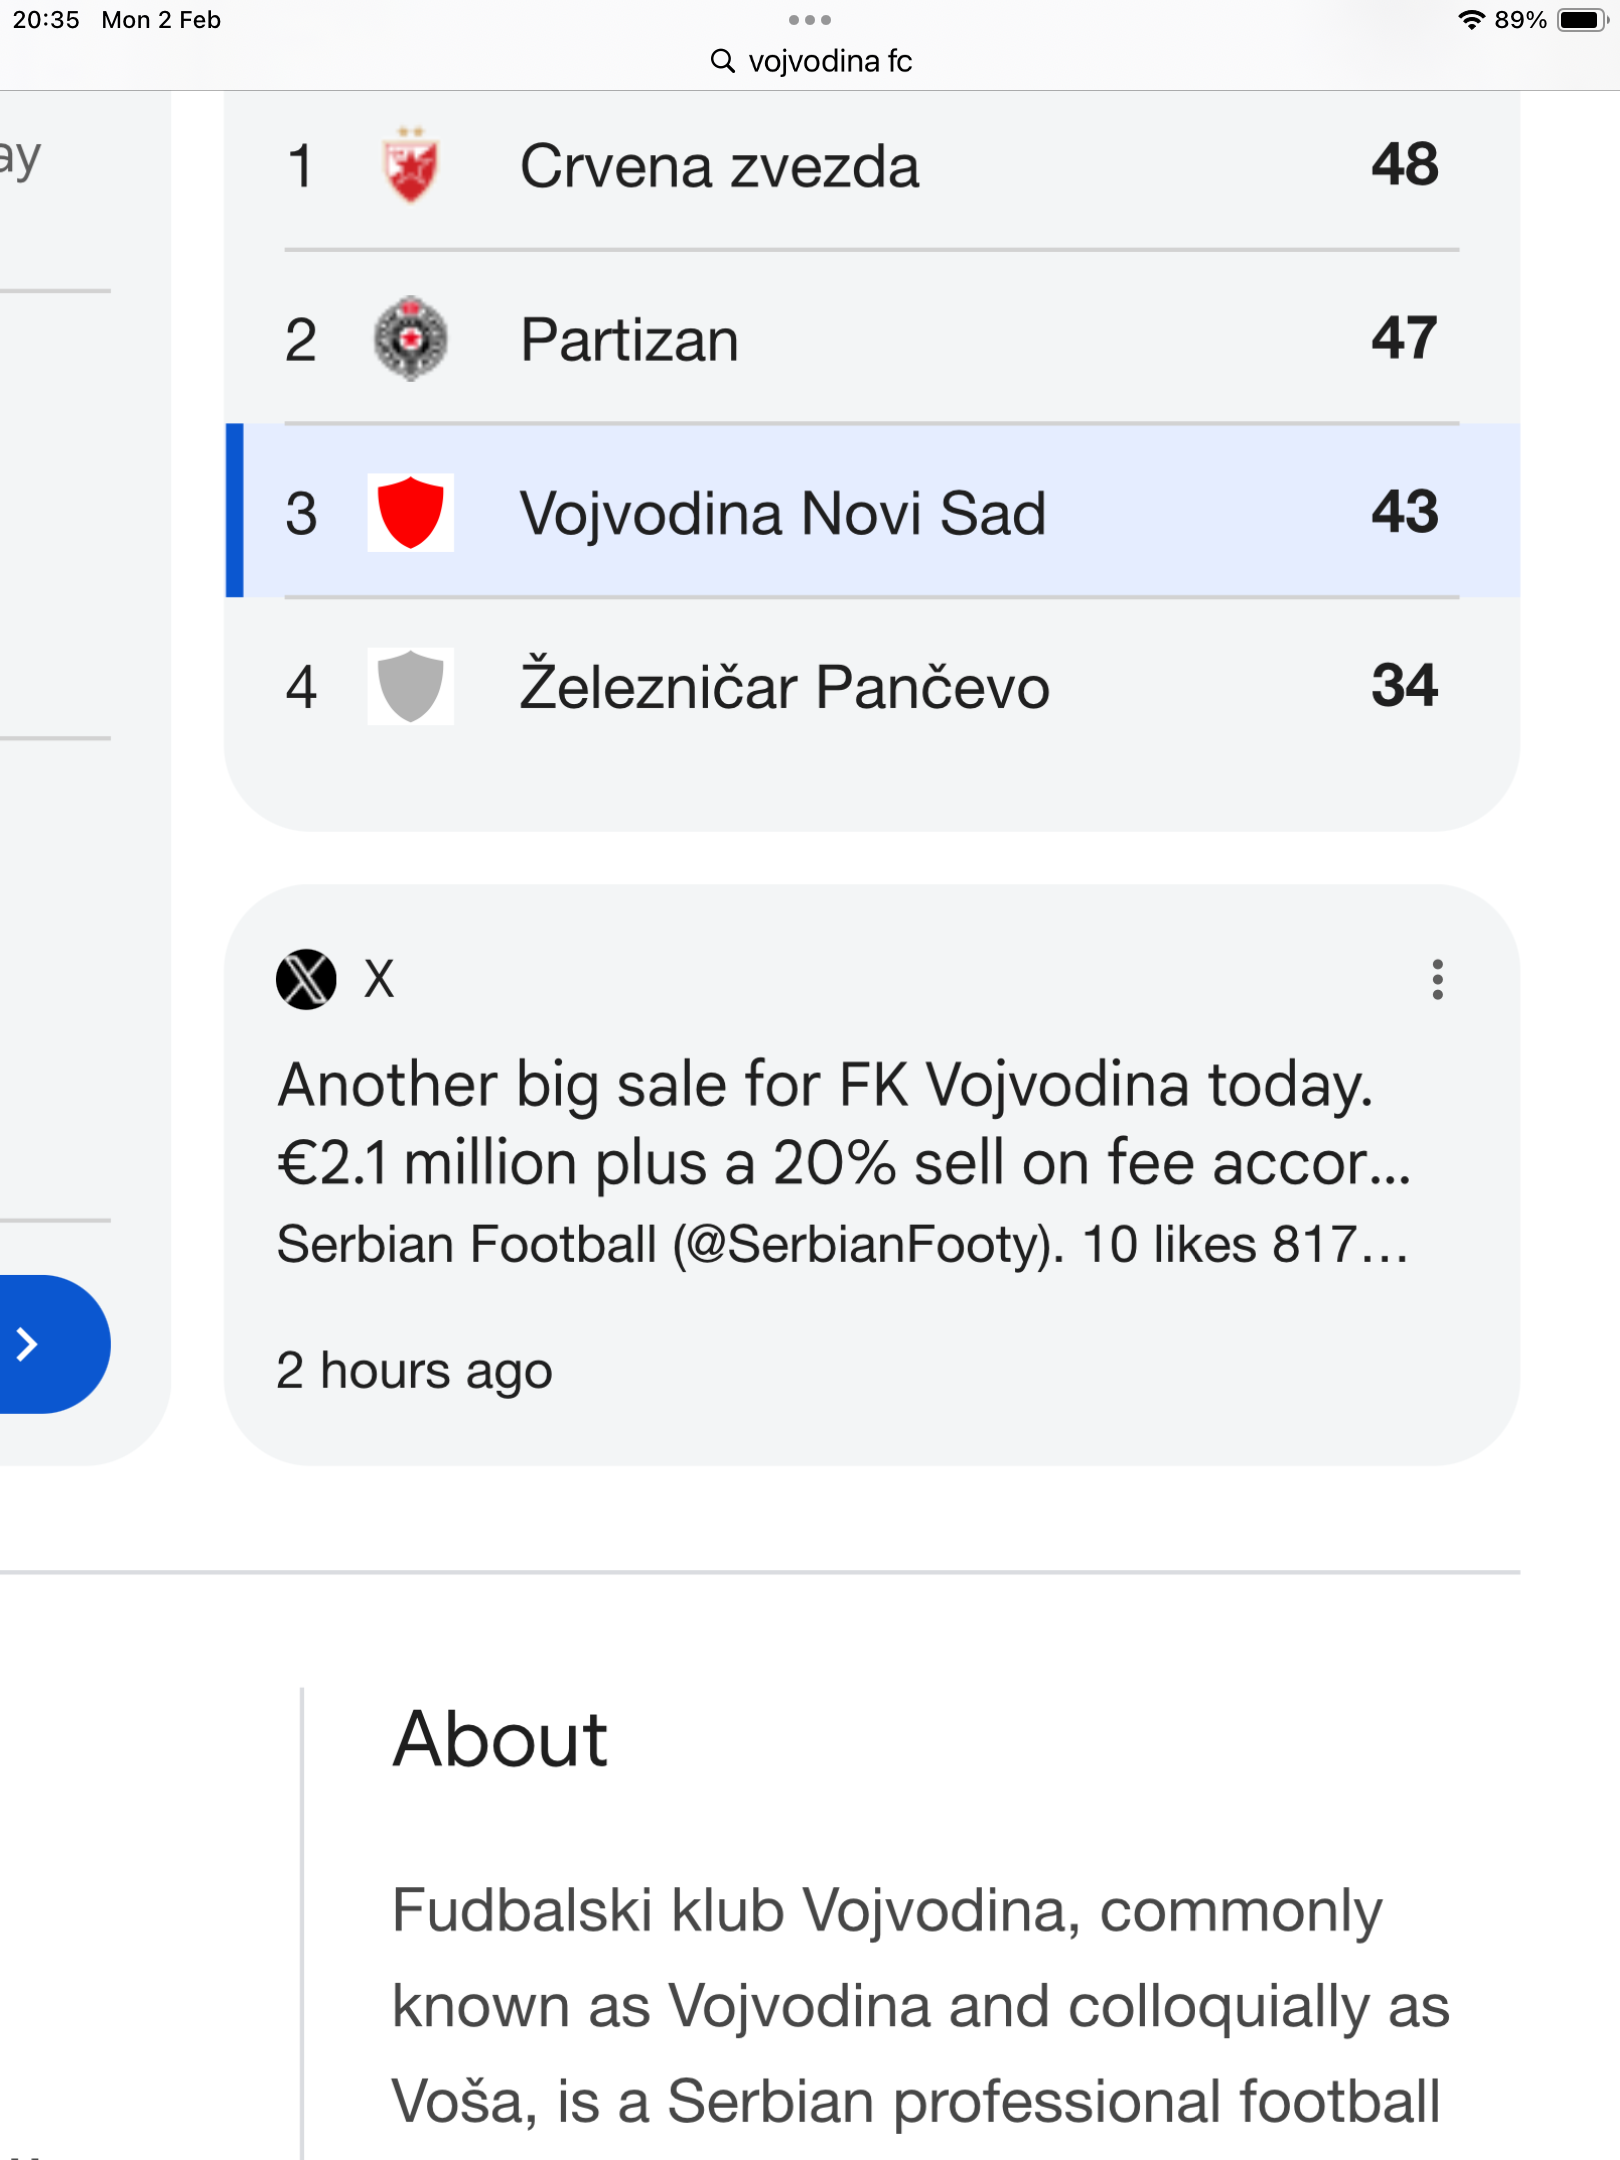Open the Partizan standings row
The height and width of the screenshot is (2160, 1620).
click(x=630, y=339)
